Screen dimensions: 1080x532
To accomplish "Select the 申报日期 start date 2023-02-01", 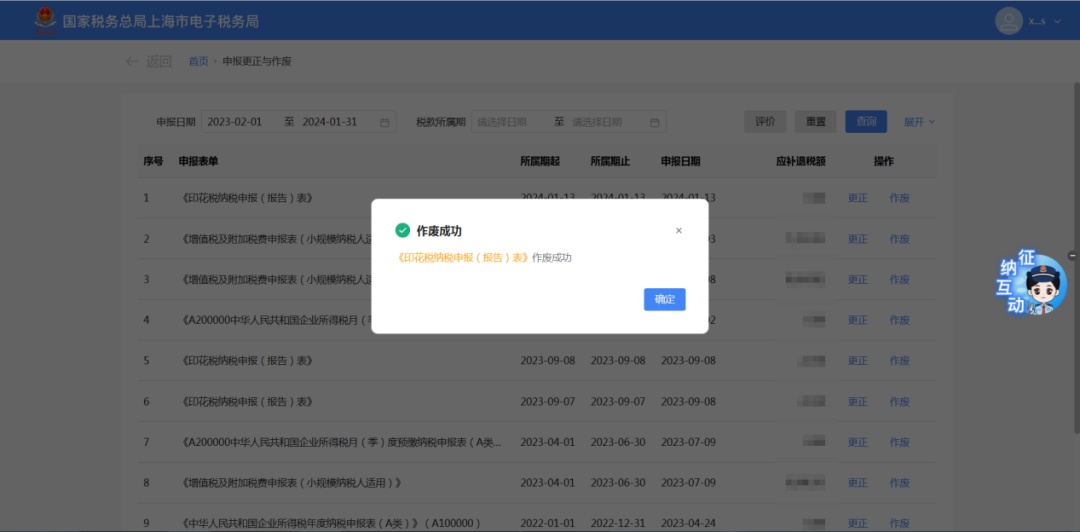I will 236,122.
